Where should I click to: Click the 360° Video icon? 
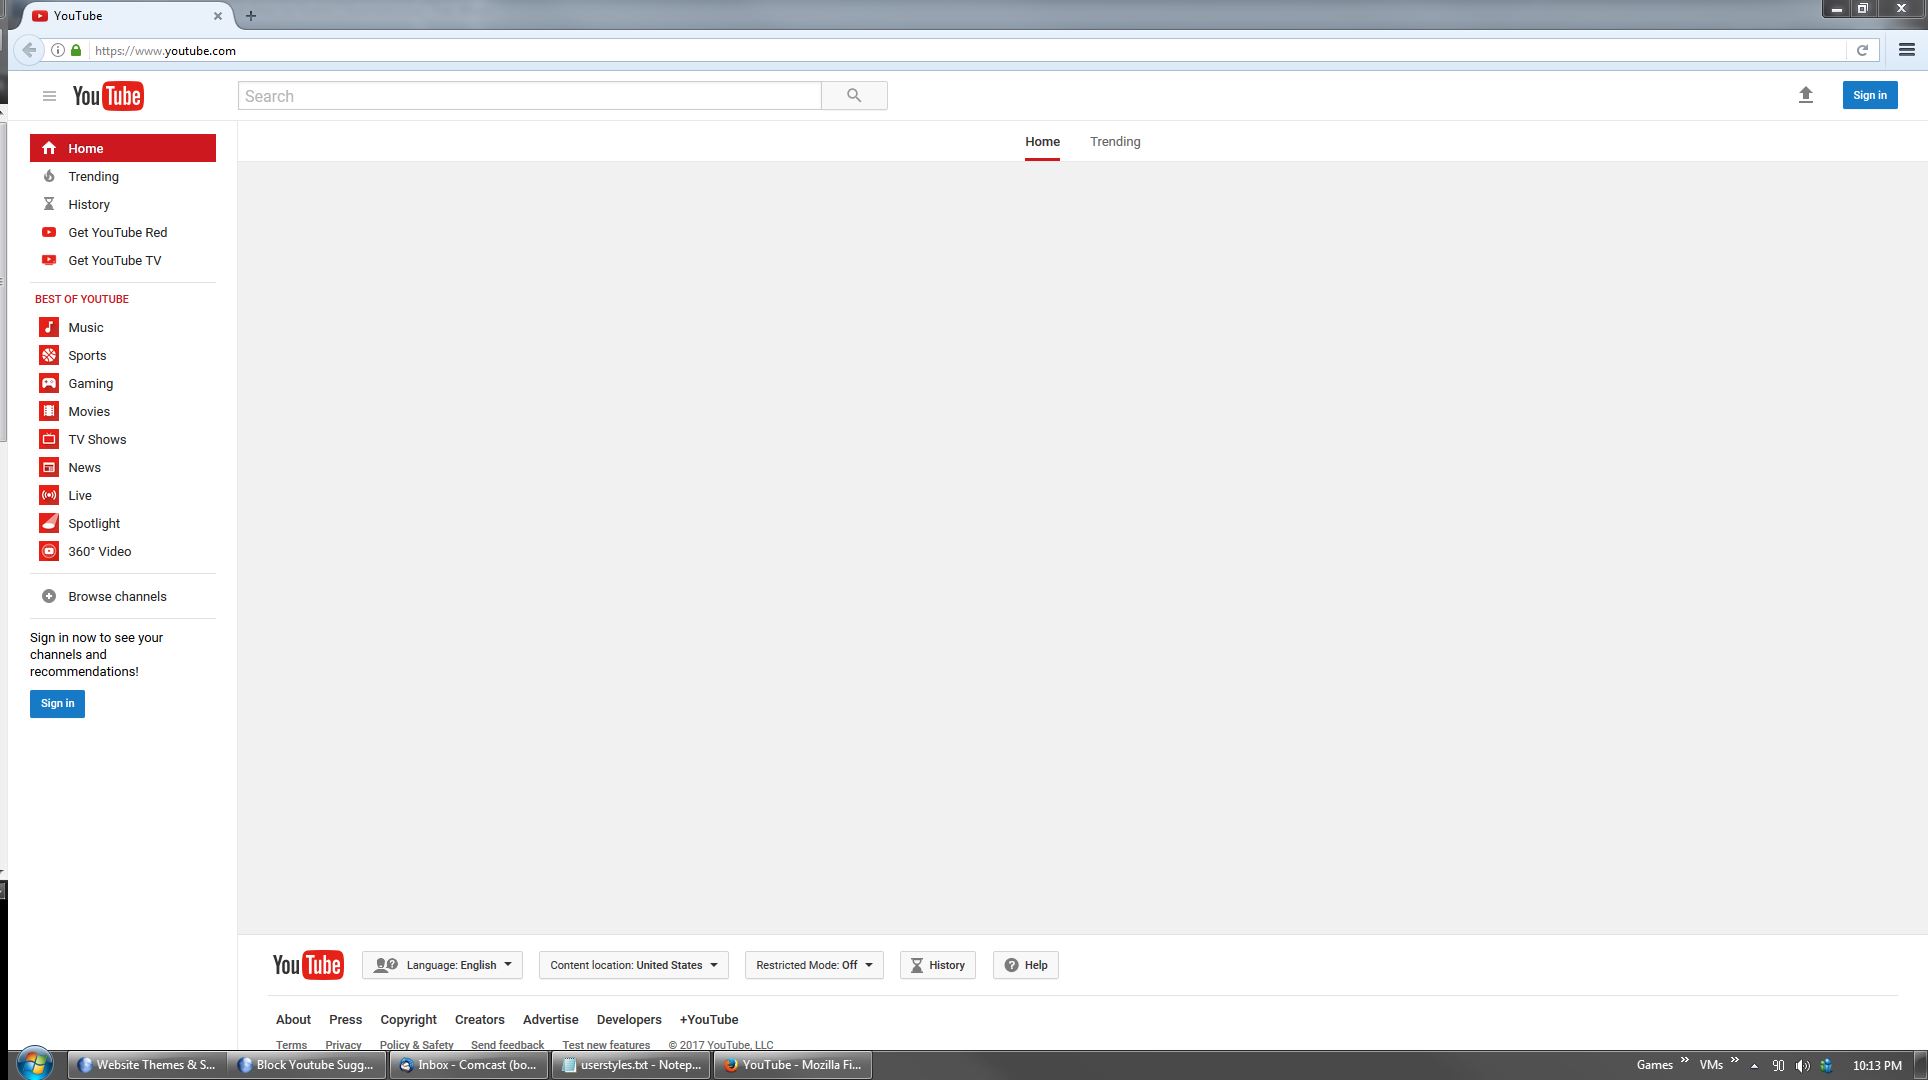49,551
